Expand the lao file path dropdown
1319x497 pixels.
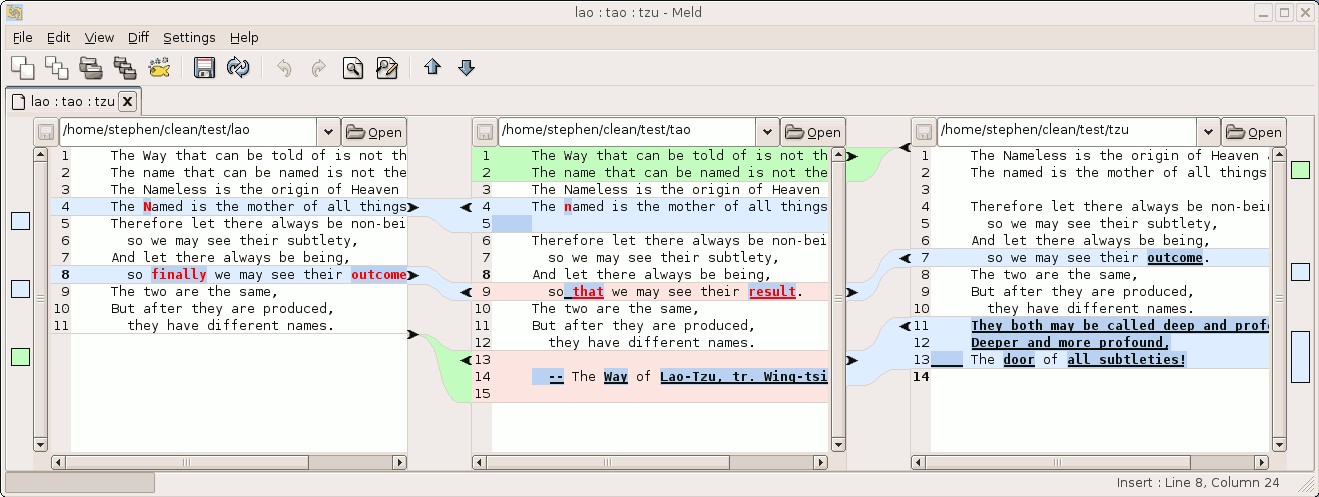[328, 132]
